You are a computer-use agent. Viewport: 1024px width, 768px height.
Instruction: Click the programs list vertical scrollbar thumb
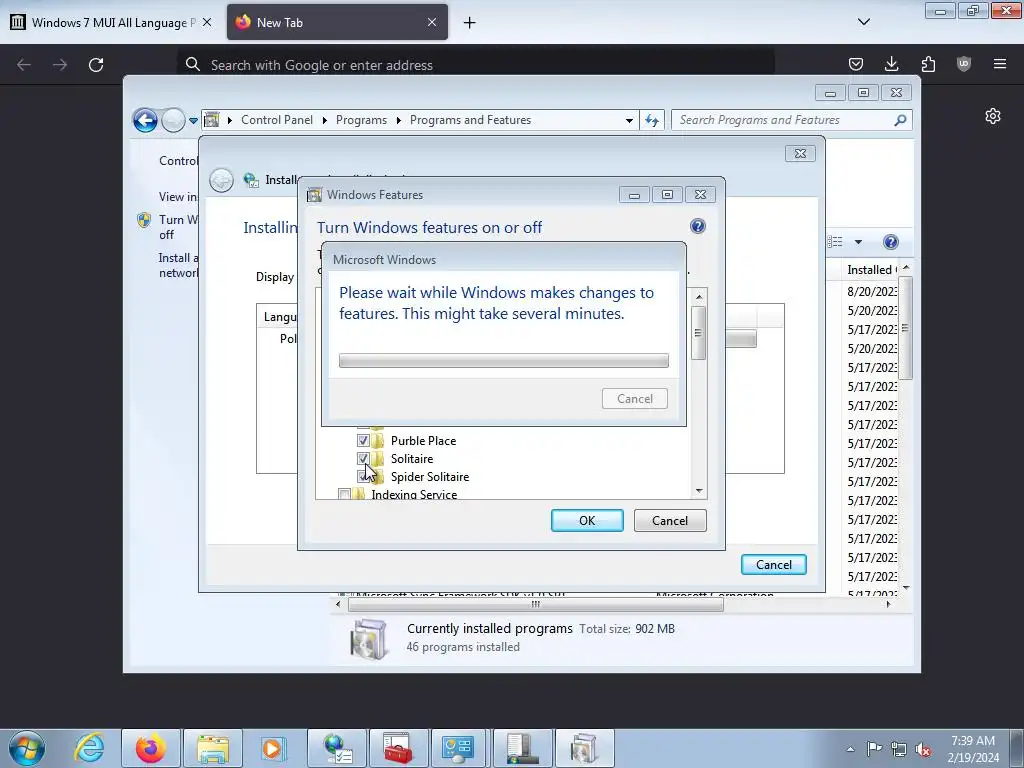[x=905, y=328]
